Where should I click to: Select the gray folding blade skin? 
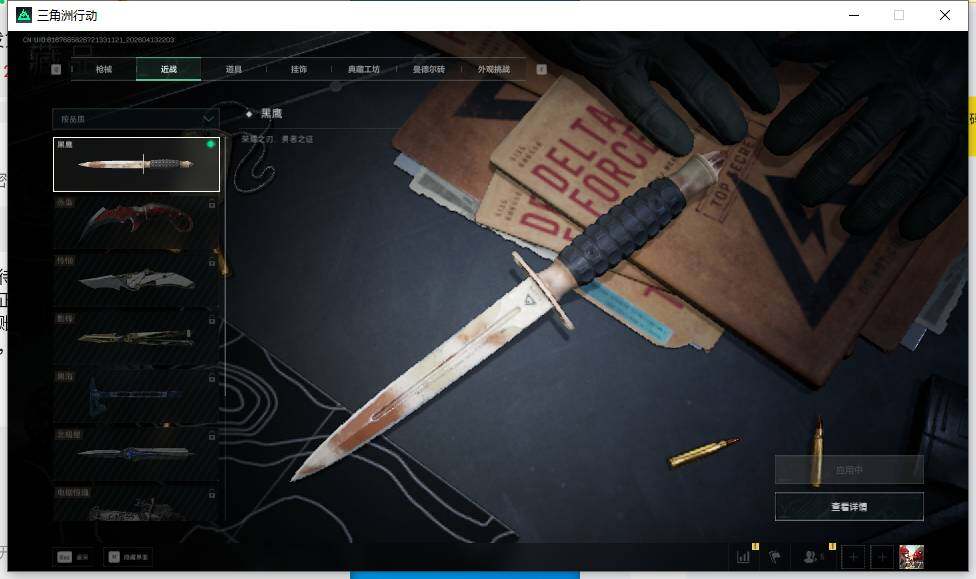(x=136, y=281)
